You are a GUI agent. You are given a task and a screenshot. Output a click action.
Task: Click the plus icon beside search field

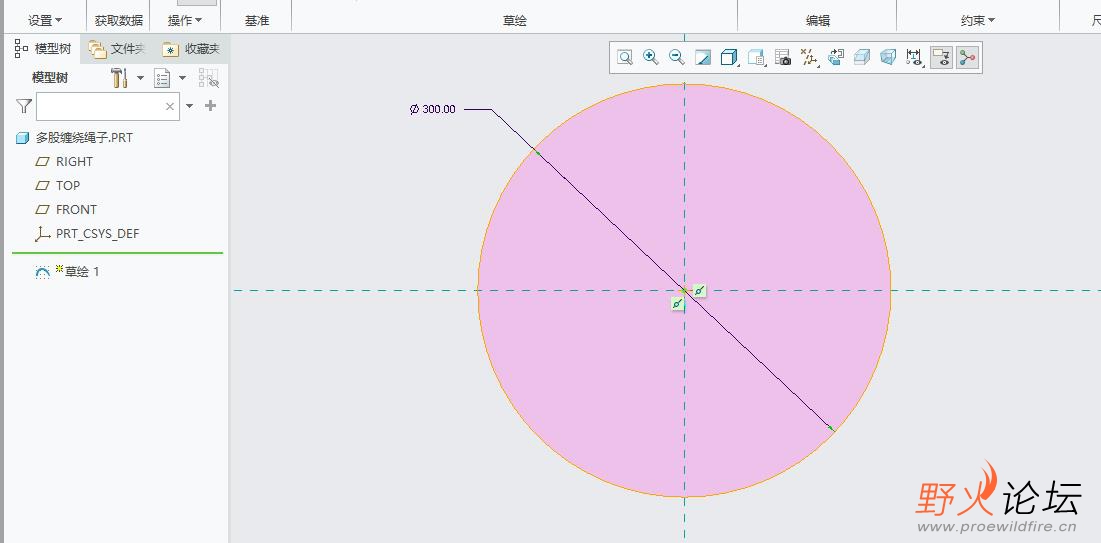[x=210, y=106]
